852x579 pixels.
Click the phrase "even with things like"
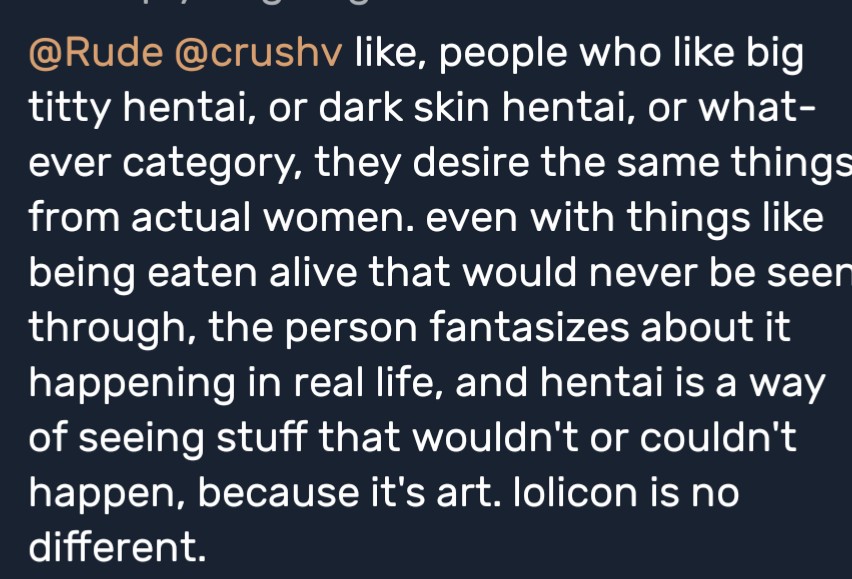626,218
